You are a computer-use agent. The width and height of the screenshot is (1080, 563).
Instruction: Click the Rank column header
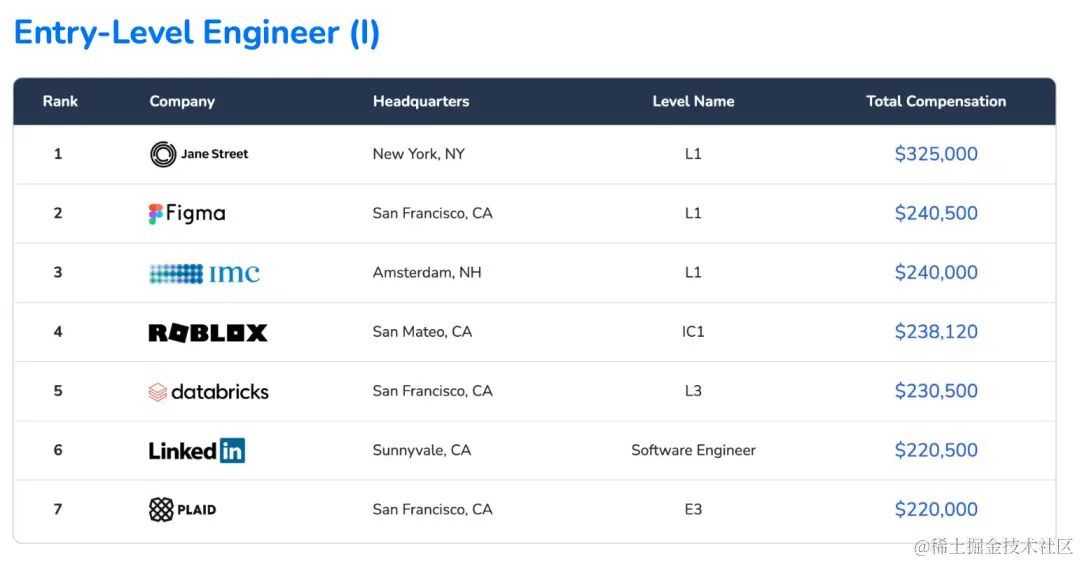click(x=60, y=101)
